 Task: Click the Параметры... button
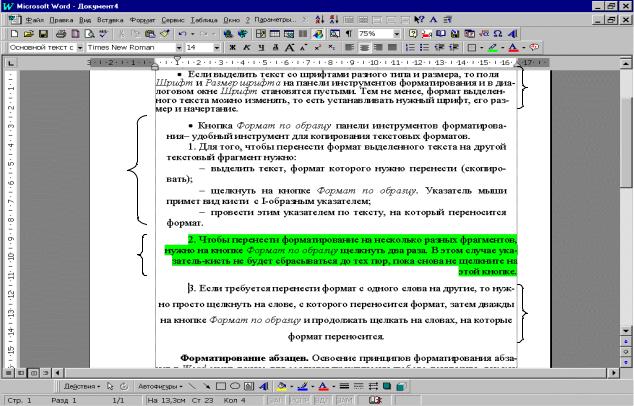coord(275,20)
